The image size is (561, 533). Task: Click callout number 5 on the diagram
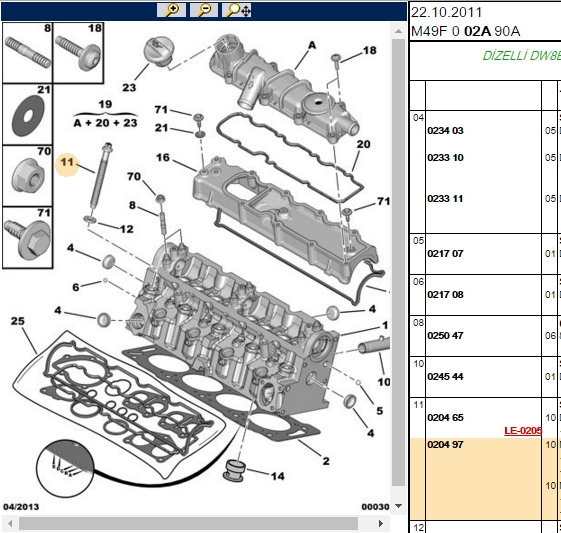pos(380,411)
